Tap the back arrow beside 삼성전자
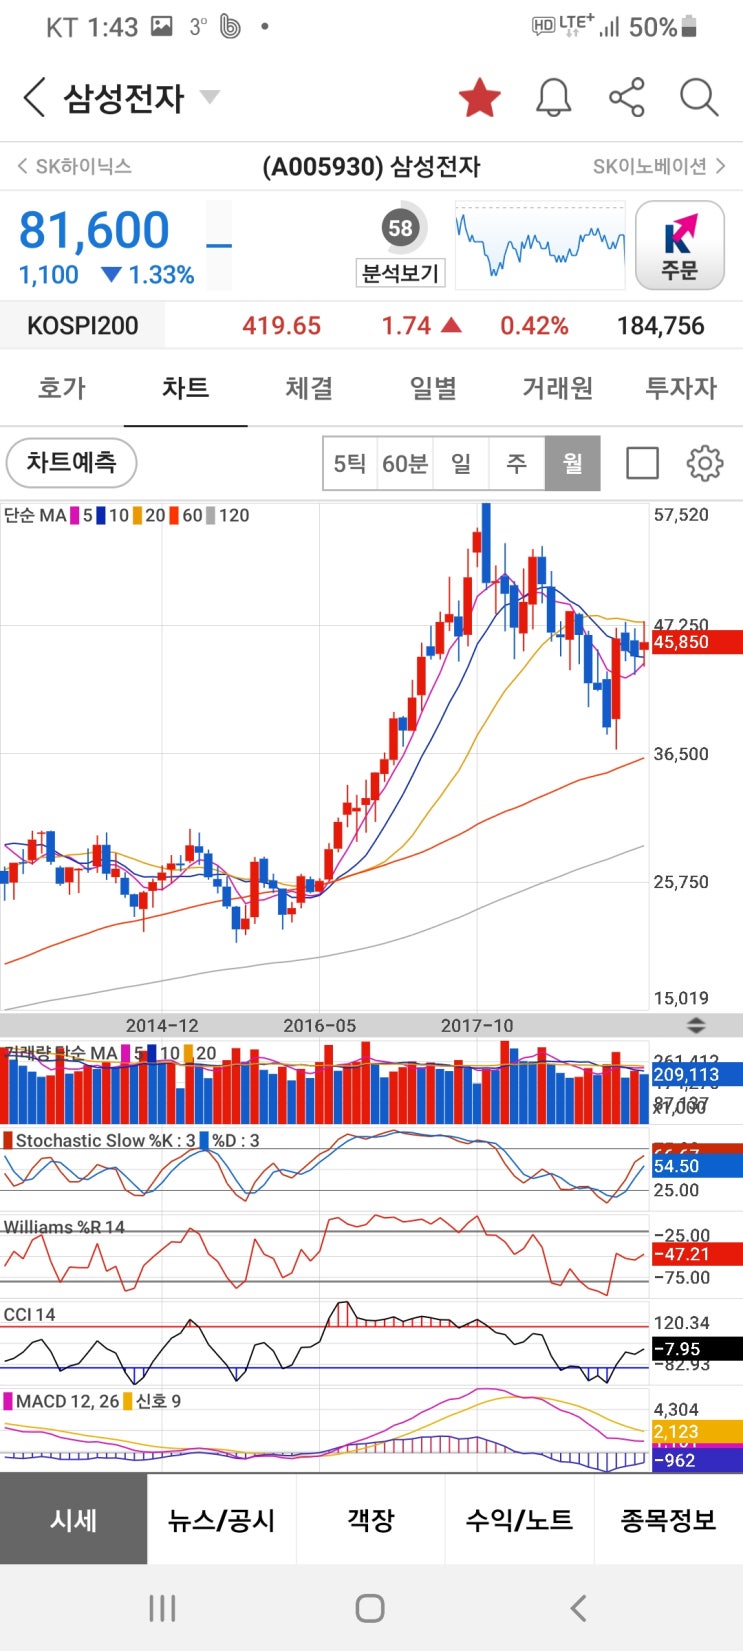The height and width of the screenshot is (1651, 743). click(34, 98)
